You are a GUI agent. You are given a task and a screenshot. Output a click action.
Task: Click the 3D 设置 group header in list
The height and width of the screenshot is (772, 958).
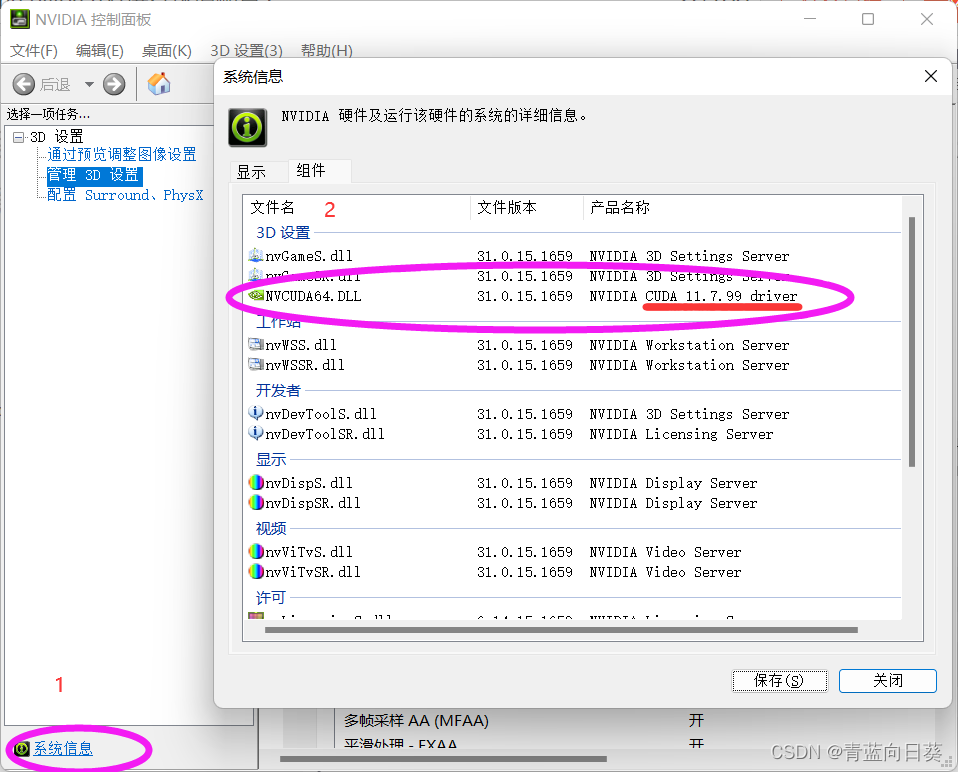coord(283,233)
